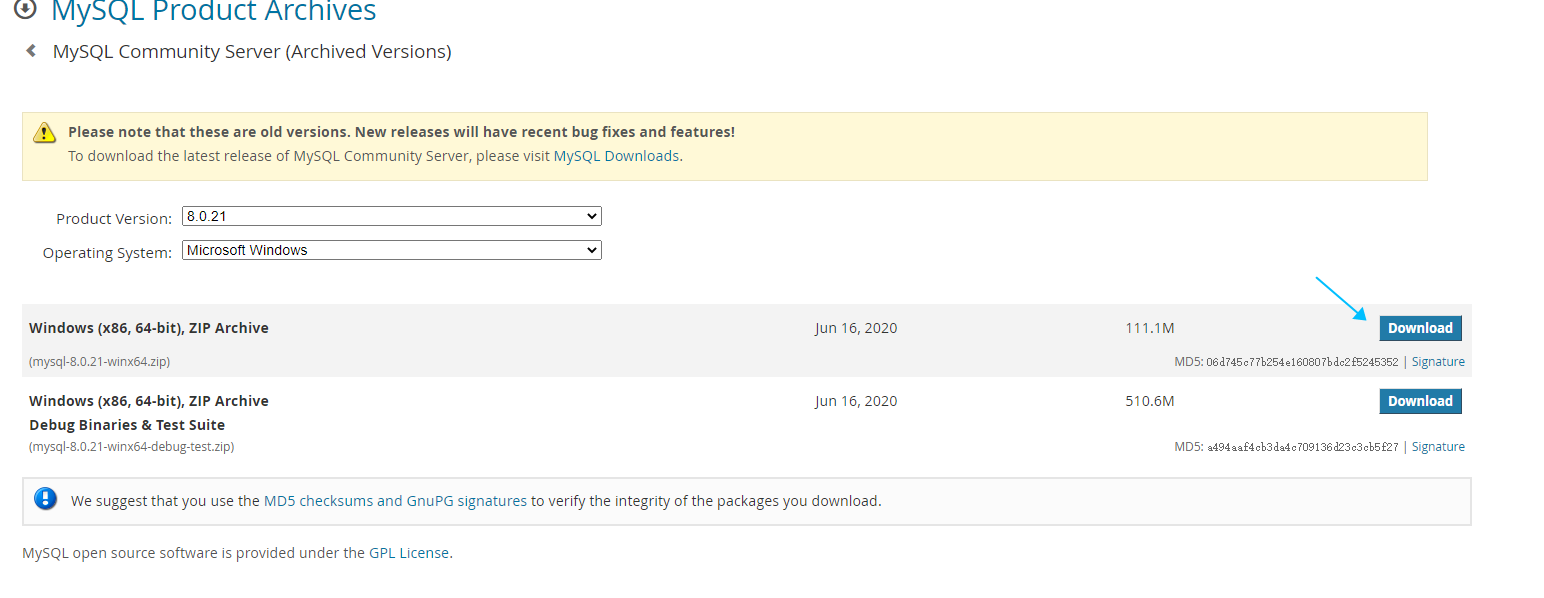This screenshot has height=598, width=1544.
Task: Click the bold old versions warning text
Action: point(401,132)
